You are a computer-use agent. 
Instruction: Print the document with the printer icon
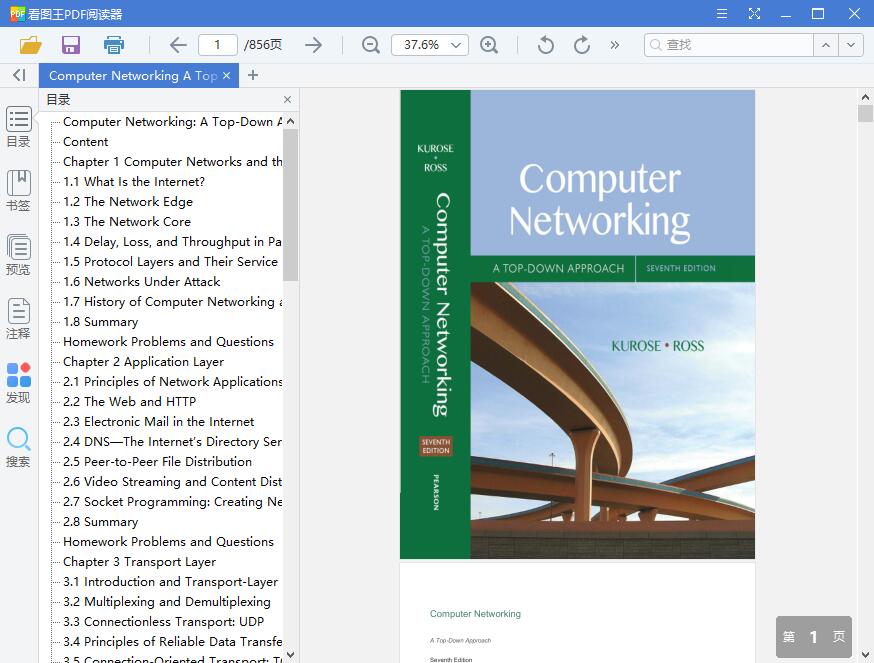[114, 45]
